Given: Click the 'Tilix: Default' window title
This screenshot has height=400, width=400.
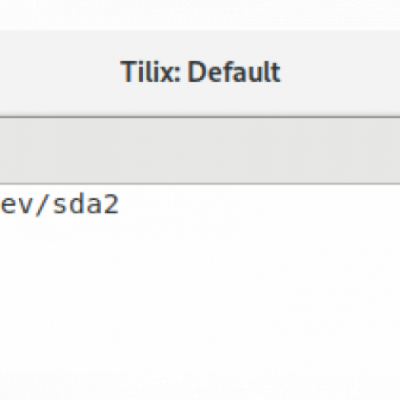Looking at the screenshot, I should click(200, 72).
